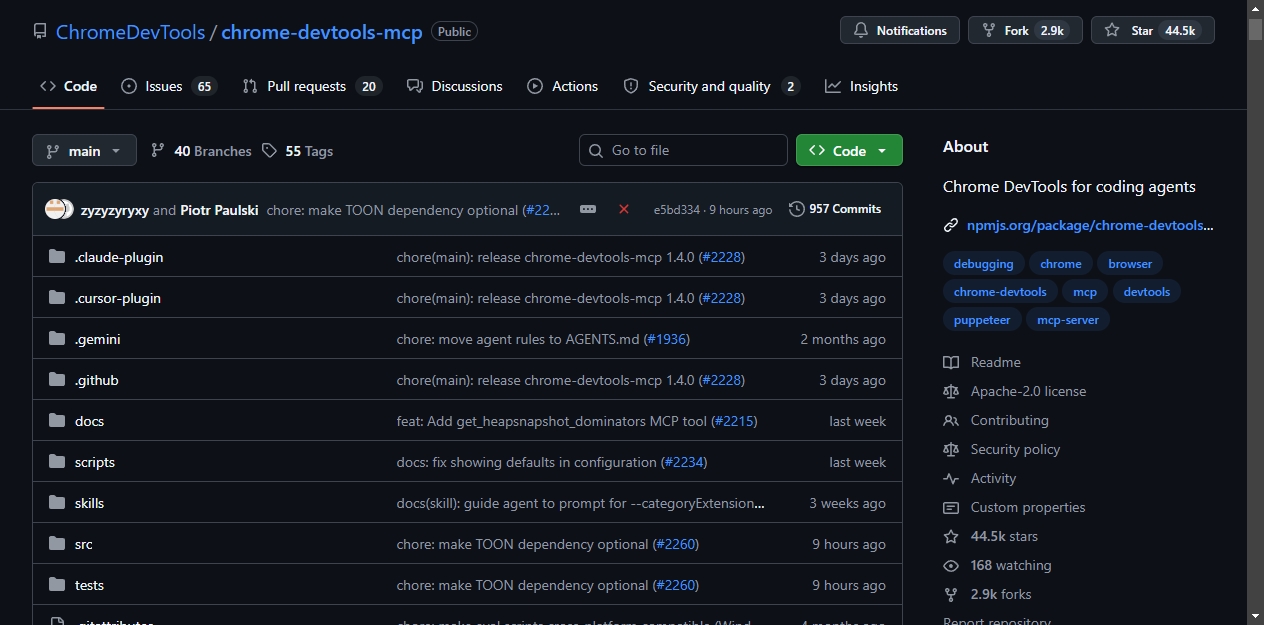
Task: Select the mcp topic tag
Action: pos(1085,292)
